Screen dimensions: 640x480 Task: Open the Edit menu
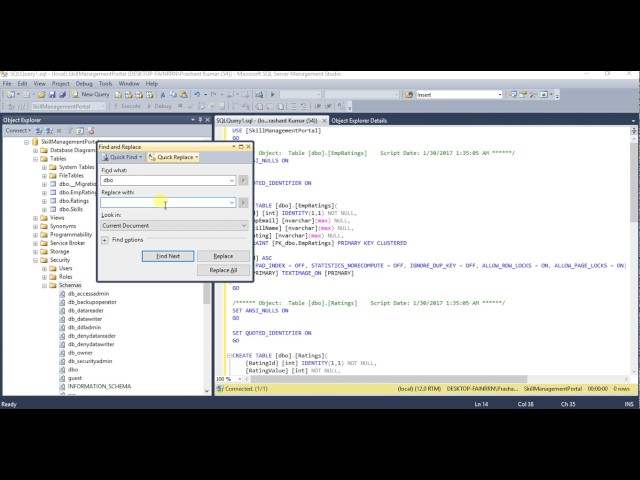[22, 84]
